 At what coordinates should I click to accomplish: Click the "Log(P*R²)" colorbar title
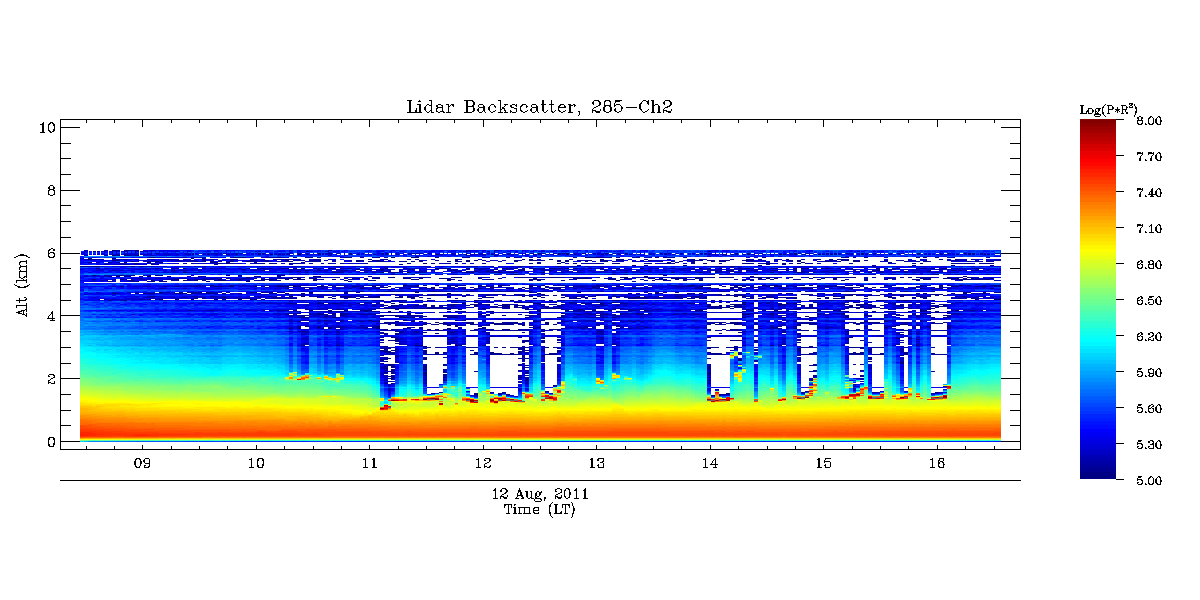[1109, 108]
